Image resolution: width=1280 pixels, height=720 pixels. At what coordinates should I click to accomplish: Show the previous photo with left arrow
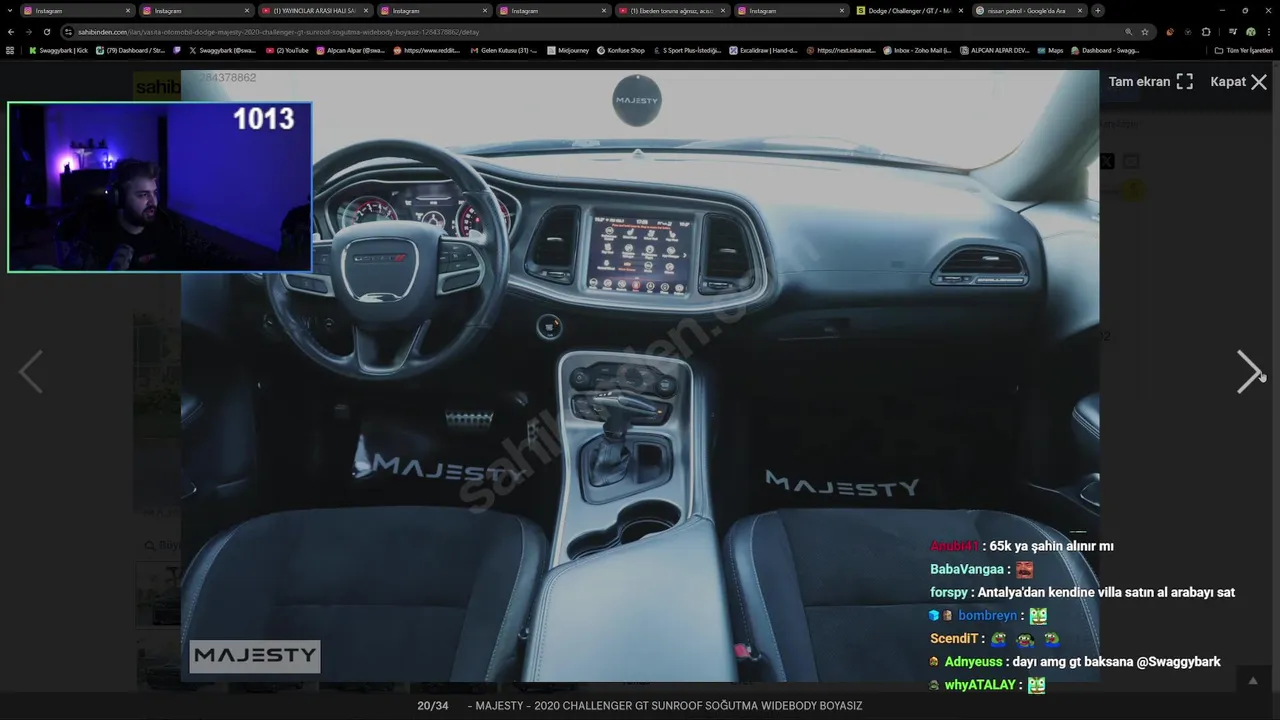pyautogui.click(x=31, y=372)
